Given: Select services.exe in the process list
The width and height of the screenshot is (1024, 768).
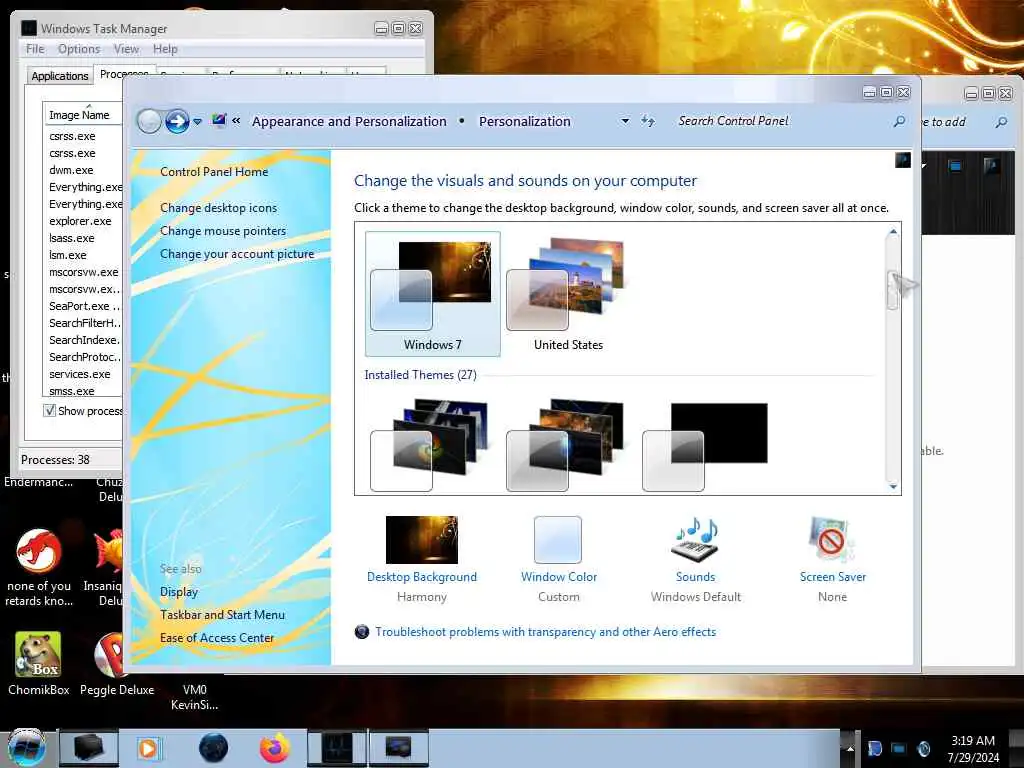Looking at the screenshot, I should [80, 374].
